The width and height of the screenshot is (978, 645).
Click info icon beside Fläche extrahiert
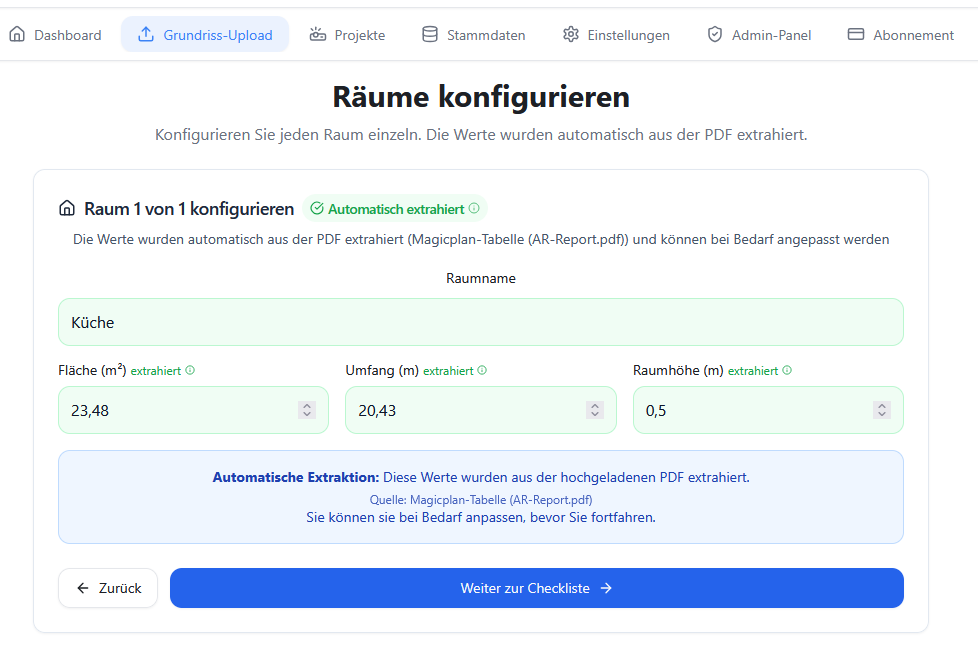pyautogui.click(x=190, y=370)
